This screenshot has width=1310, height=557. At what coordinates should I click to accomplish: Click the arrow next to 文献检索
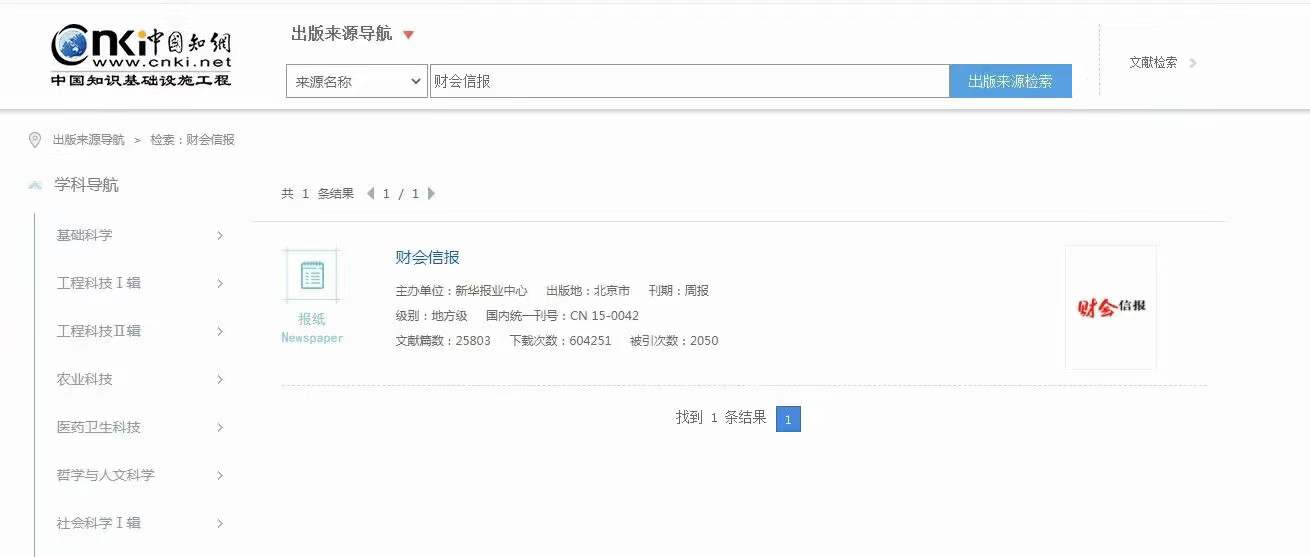(x=1193, y=63)
